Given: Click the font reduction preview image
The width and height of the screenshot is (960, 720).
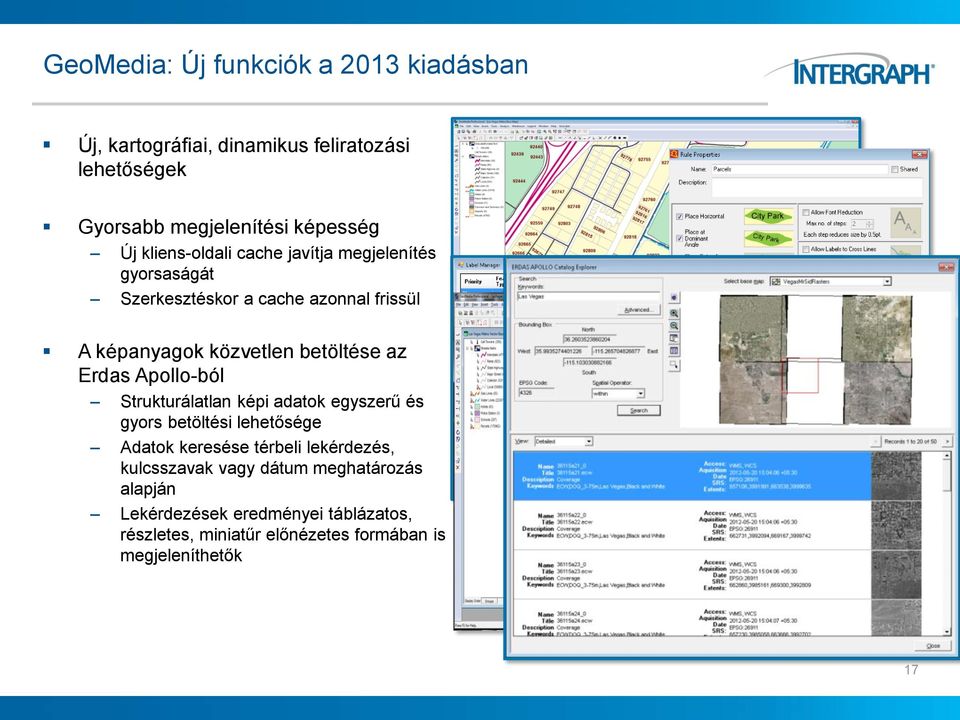Looking at the screenshot, I should pyautogui.click(x=906, y=223).
